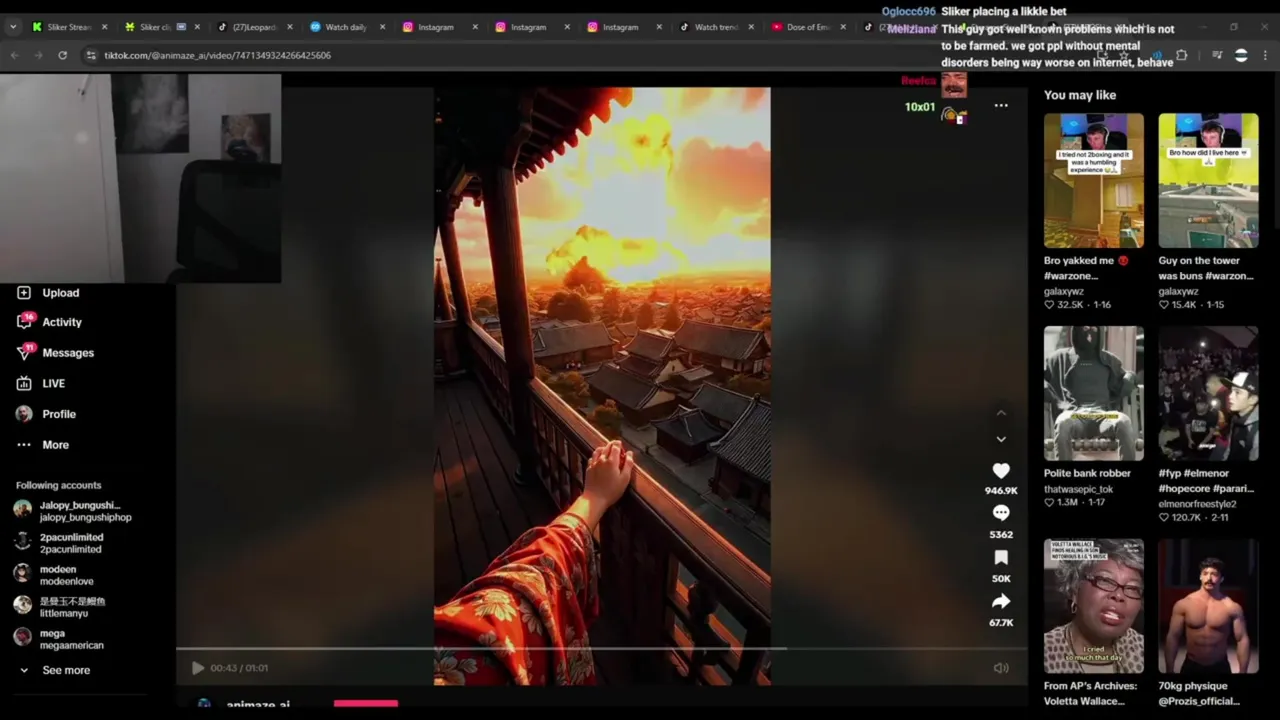The image size is (1280, 720).
Task: Click the site info icon beside URL
Action: pos(90,55)
